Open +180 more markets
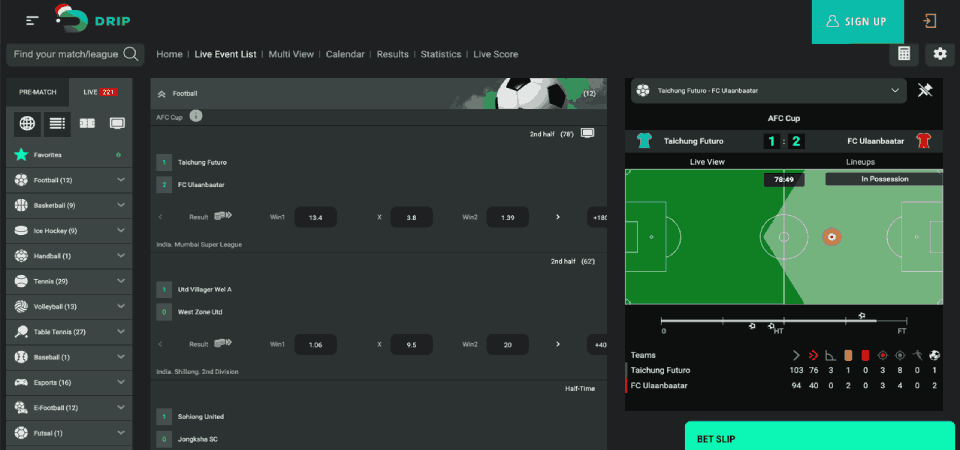This screenshot has width=960, height=450. coord(596,217)
